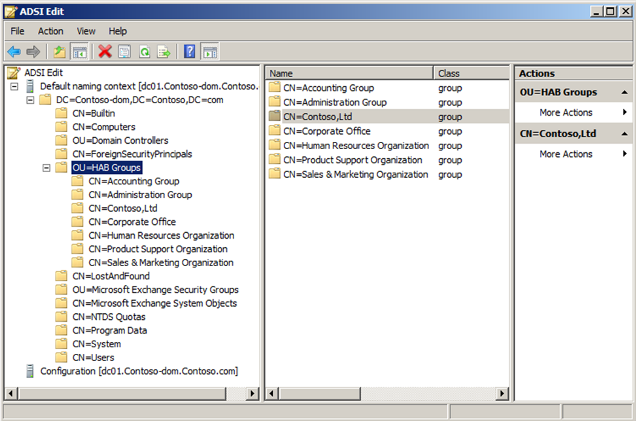Click tree pane scrollbar left arrow
Image resolution: width=636 pixels, height=421 pixels.
pos(11,393)
